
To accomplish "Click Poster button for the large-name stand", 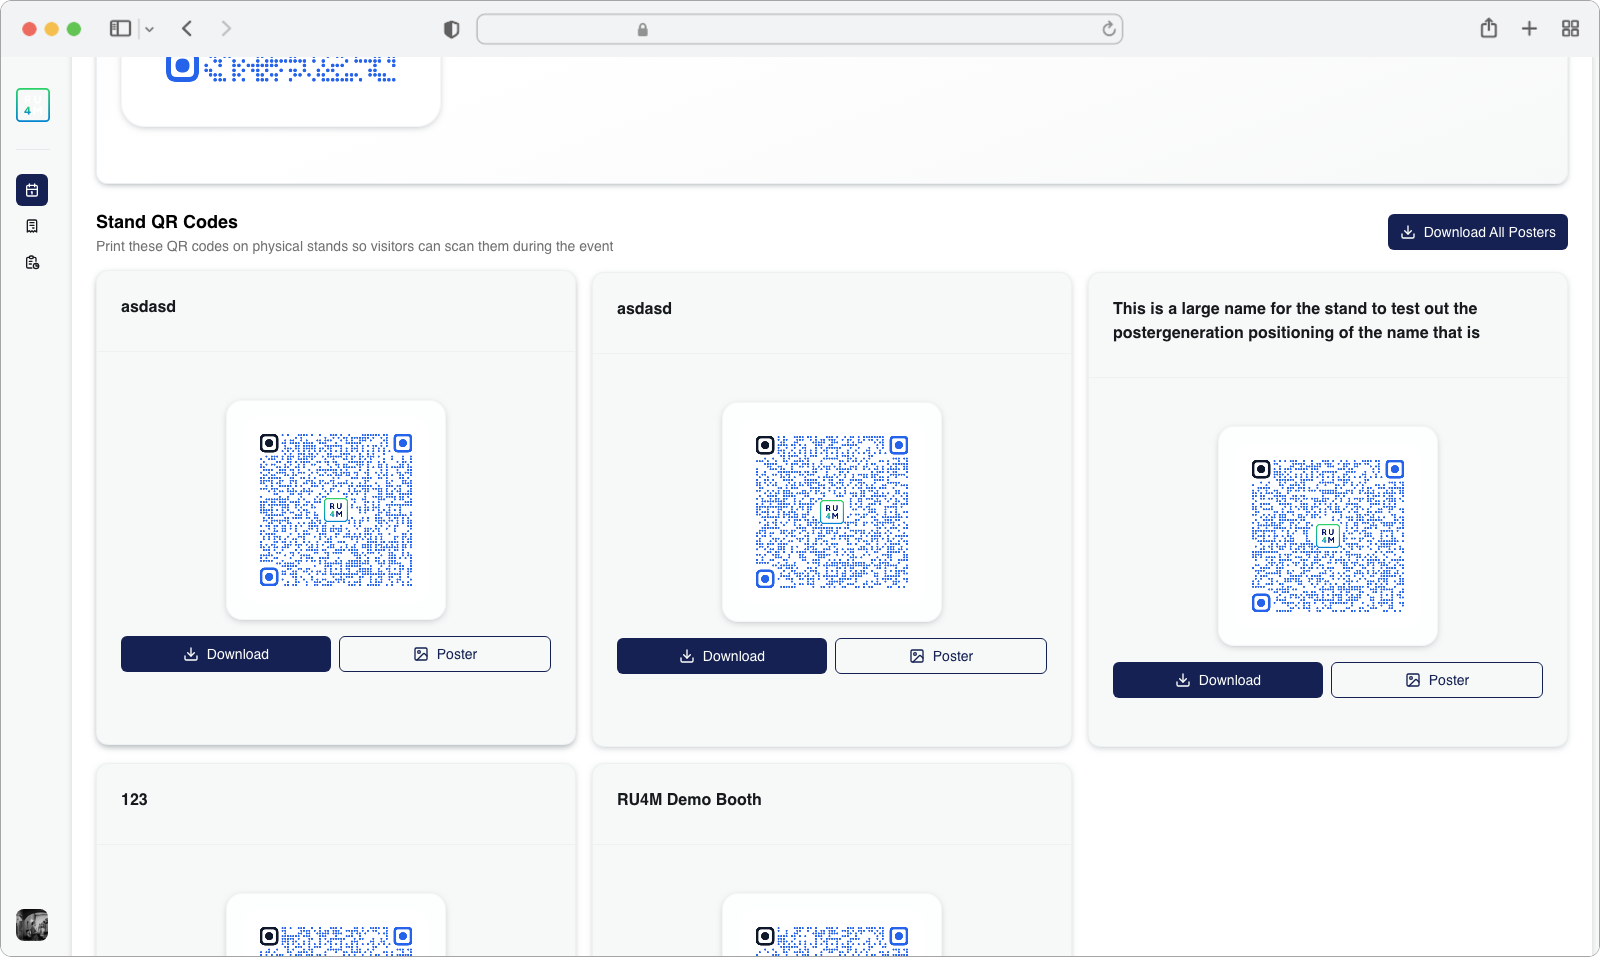I will coord(1436,680).
